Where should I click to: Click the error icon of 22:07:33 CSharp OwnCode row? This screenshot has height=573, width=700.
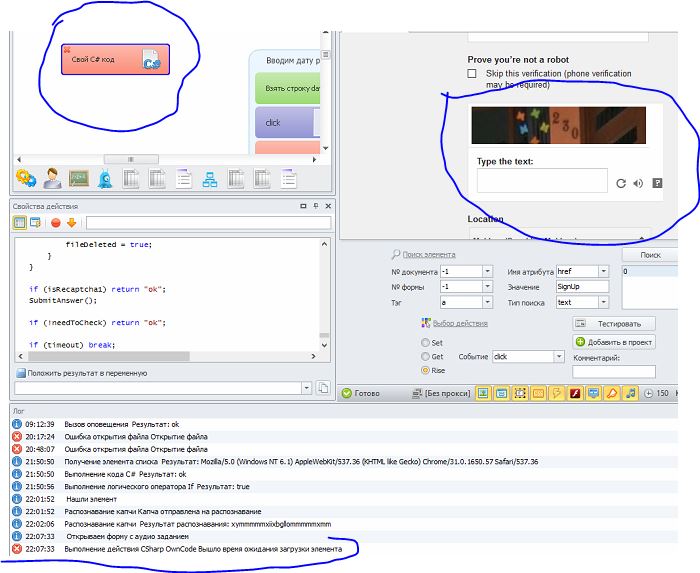coord(17,549)
